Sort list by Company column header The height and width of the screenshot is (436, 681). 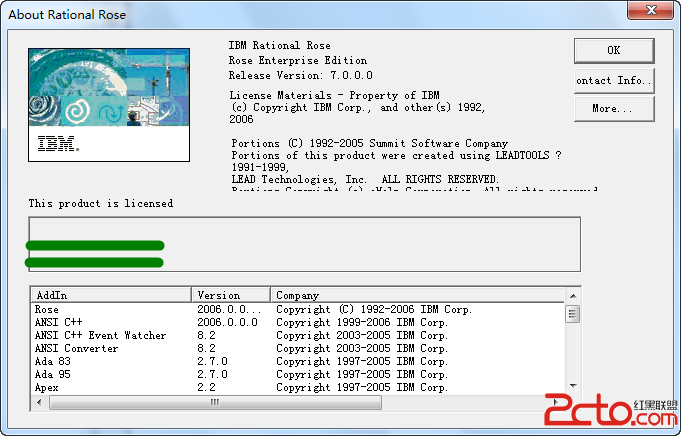pyautogui.click(x=418, y=295)
